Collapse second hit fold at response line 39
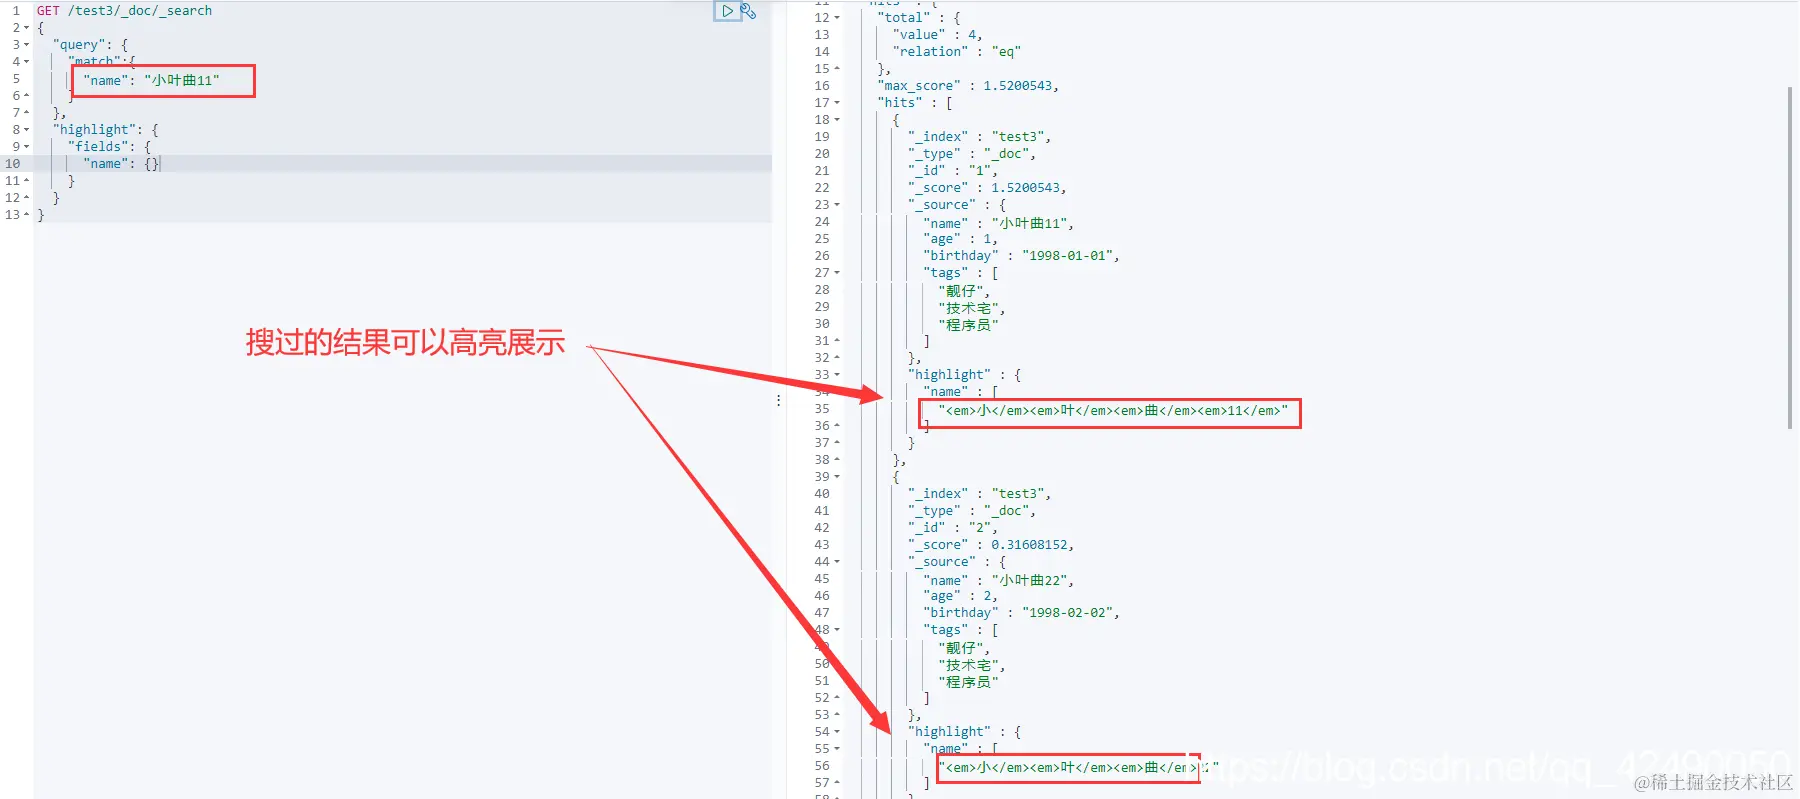 (837, 477)
